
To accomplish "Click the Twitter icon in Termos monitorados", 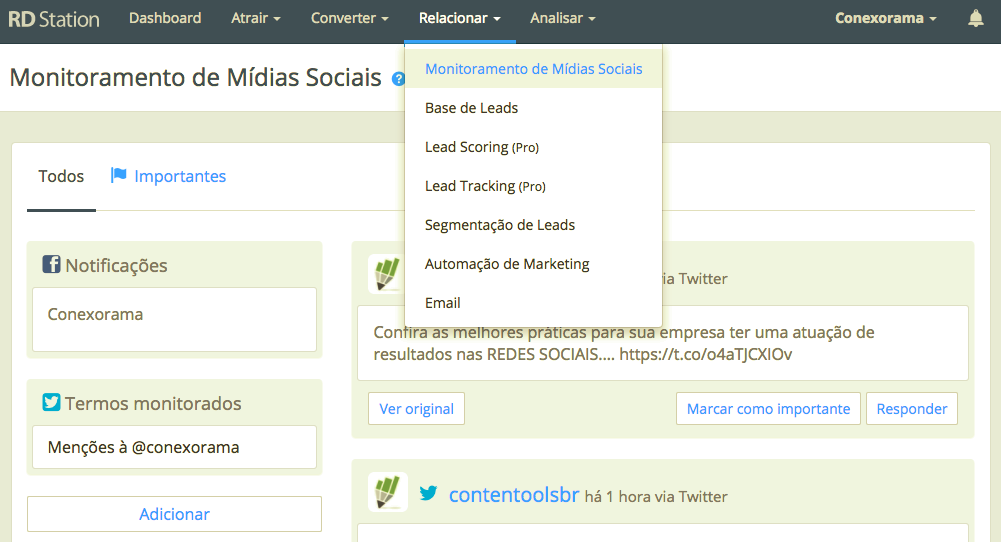I will pos(51,403).
